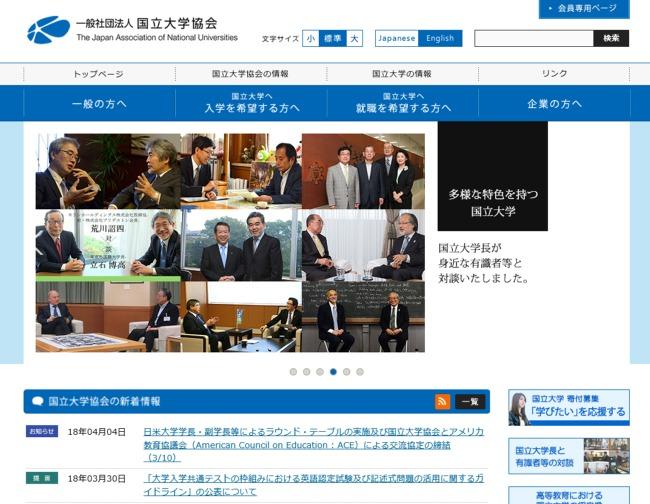Go to first carousel slide dot
This screenshot has height=504, width=650.
click(293, 372)
